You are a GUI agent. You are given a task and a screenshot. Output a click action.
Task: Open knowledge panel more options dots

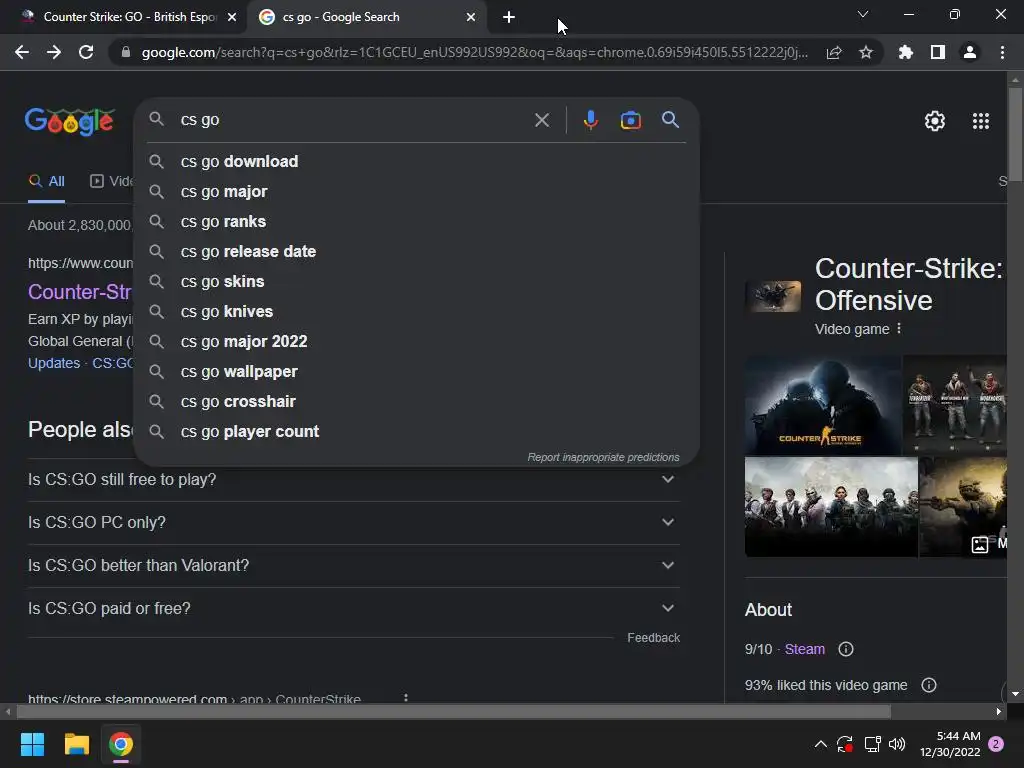tap(899, 328)
